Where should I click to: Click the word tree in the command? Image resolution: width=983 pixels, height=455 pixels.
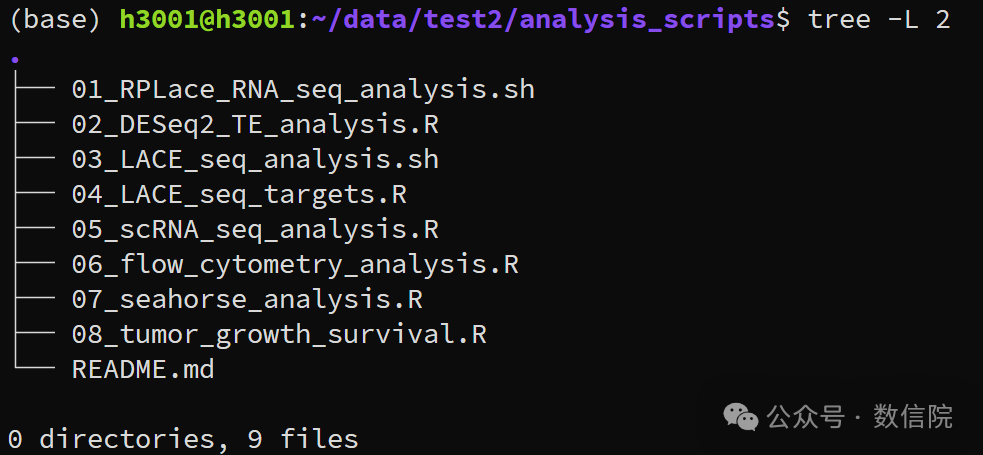point(839,19)
